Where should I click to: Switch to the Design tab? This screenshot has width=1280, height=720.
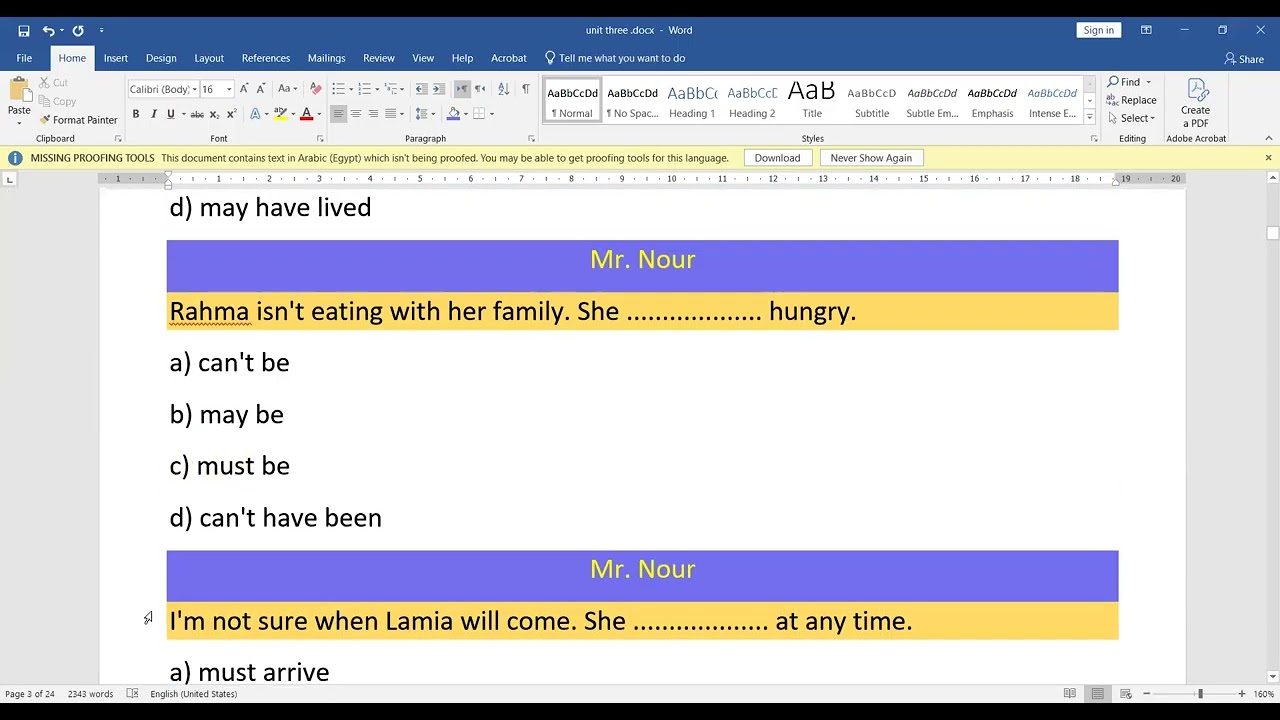tap(161, 58)
